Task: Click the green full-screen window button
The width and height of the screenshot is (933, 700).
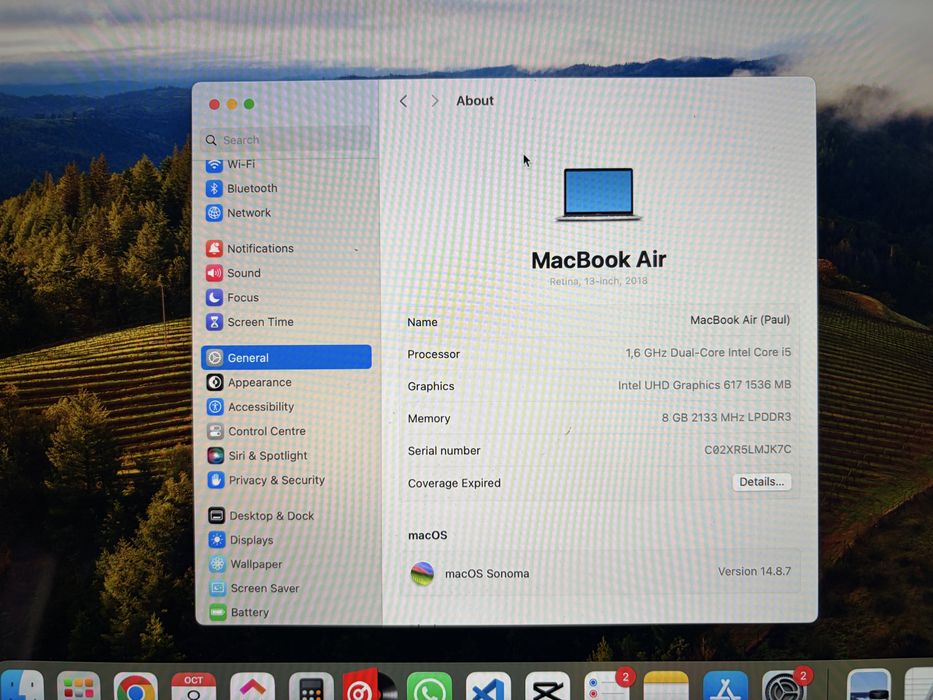Action: tap(249, 104)
